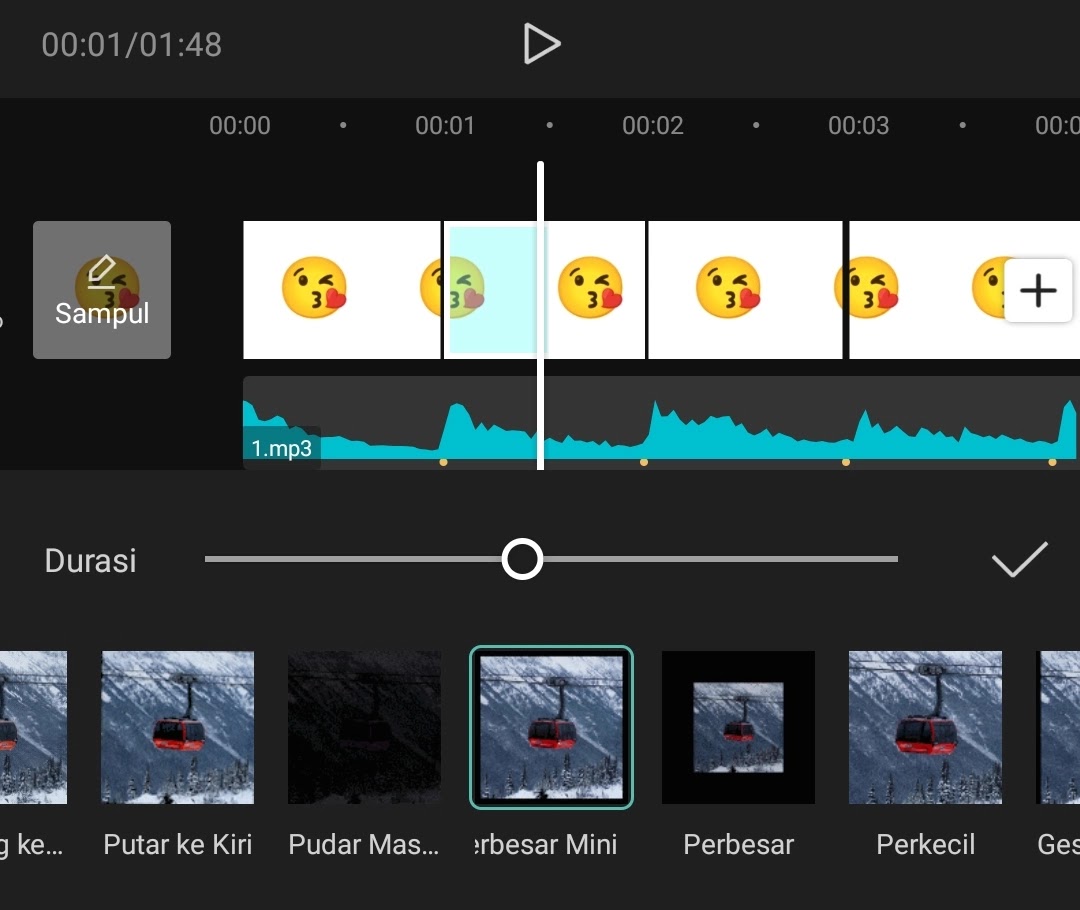Select the highlighted second emoji clip
Image resolution: width=1080 pixels, height=910 pixels.
[544, 290]
